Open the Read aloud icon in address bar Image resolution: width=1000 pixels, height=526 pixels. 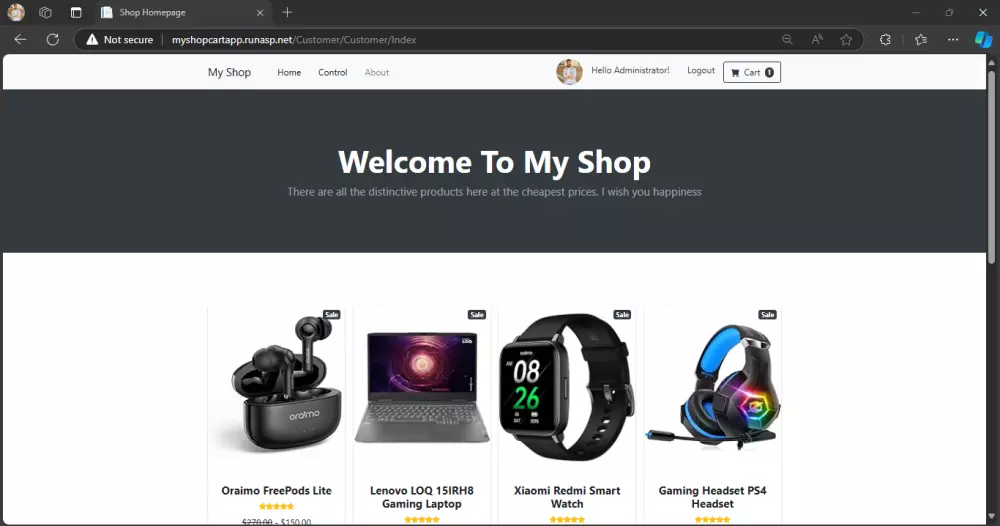pyautogui.click(x=817, y=40)
